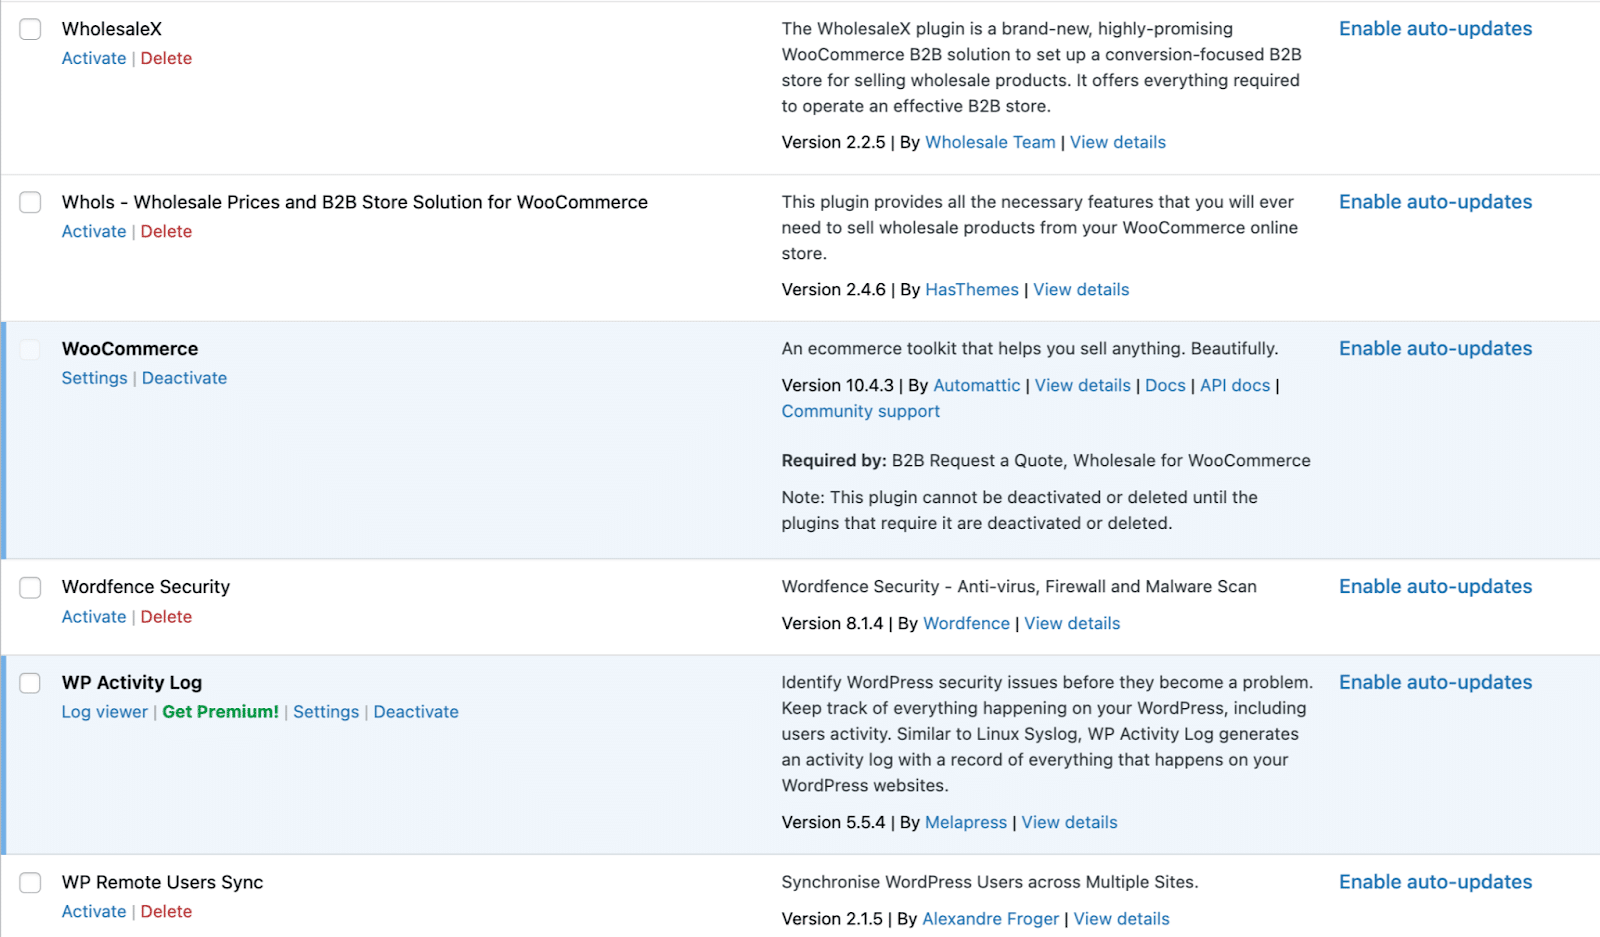This screenshot has height=937, width=1600.
Task: Enable auto-updates for Wordfence Security
Action: [x=1435, y=587]
